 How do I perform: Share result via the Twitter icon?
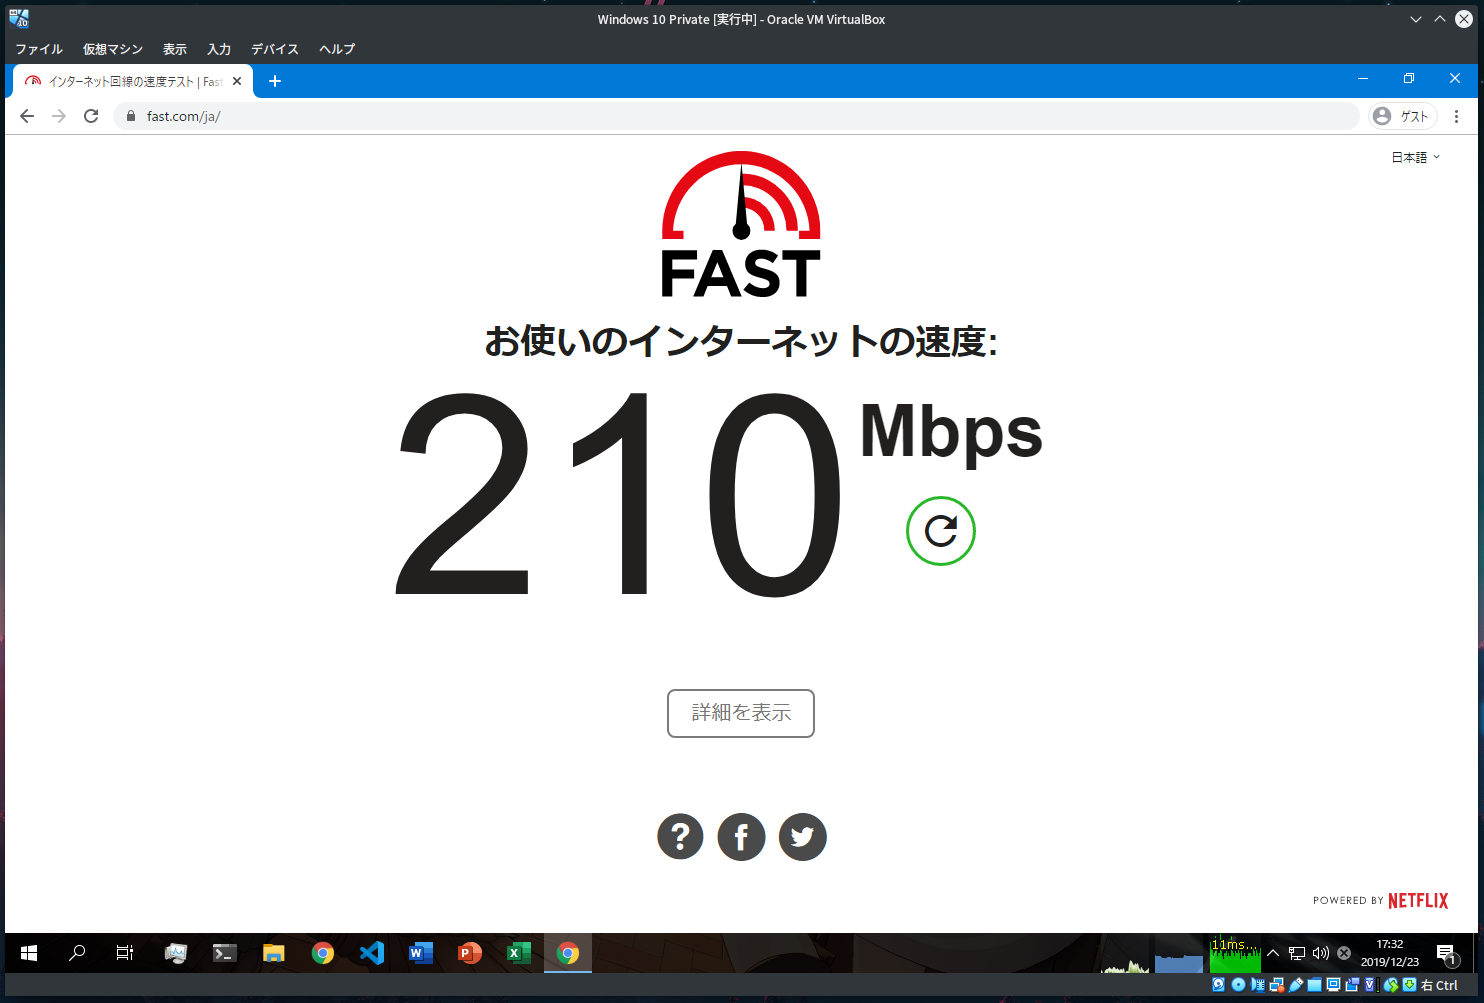coord(803,837)
